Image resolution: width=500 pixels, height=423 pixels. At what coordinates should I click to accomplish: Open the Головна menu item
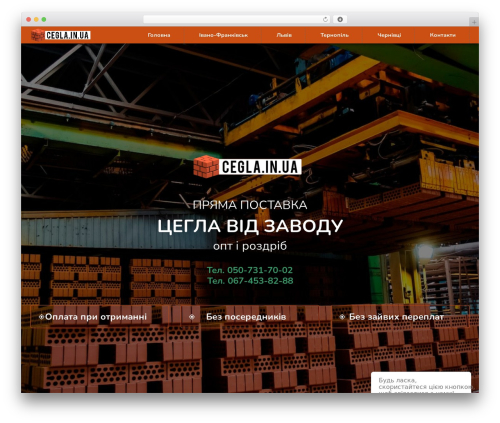coord(159,35)
